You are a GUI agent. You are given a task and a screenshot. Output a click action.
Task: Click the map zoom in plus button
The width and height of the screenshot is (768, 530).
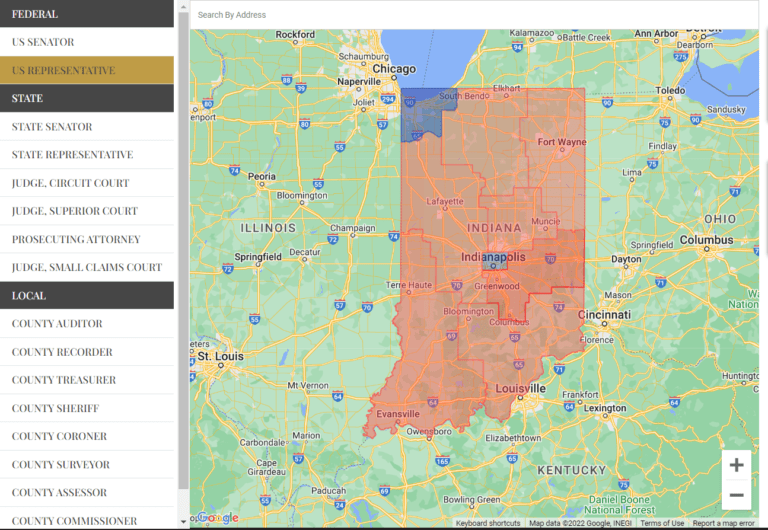click(x=736, y=465)
